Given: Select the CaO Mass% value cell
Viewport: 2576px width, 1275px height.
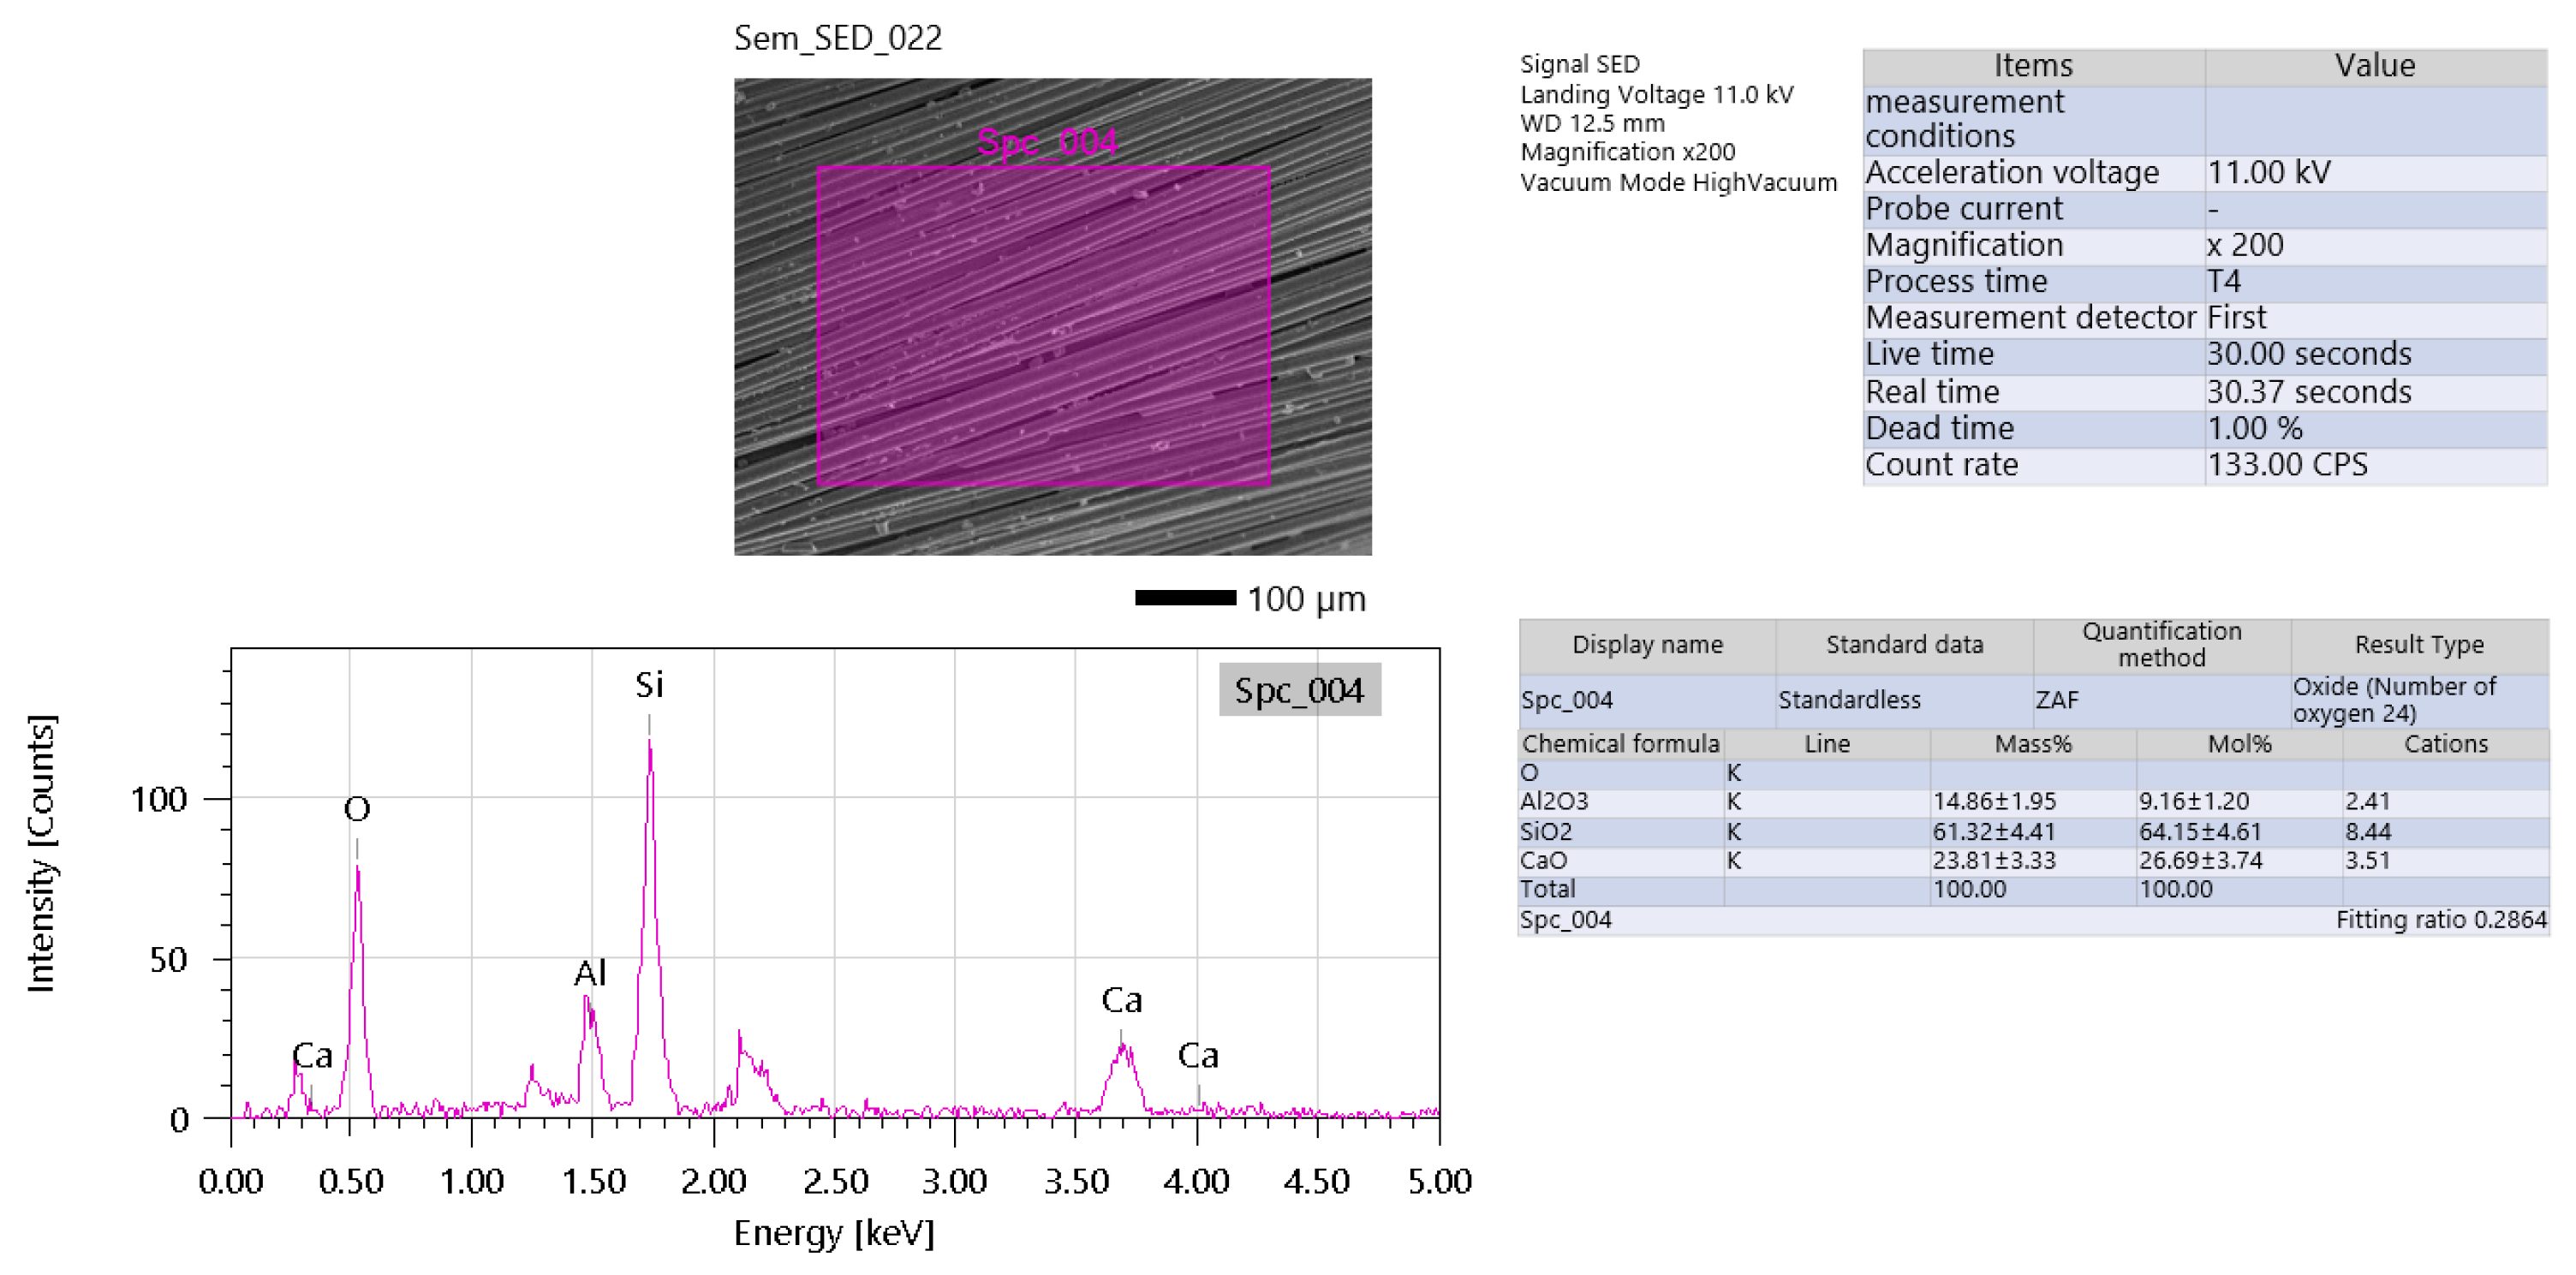Looking at the screenshot, I should [x=1993, y=860].
